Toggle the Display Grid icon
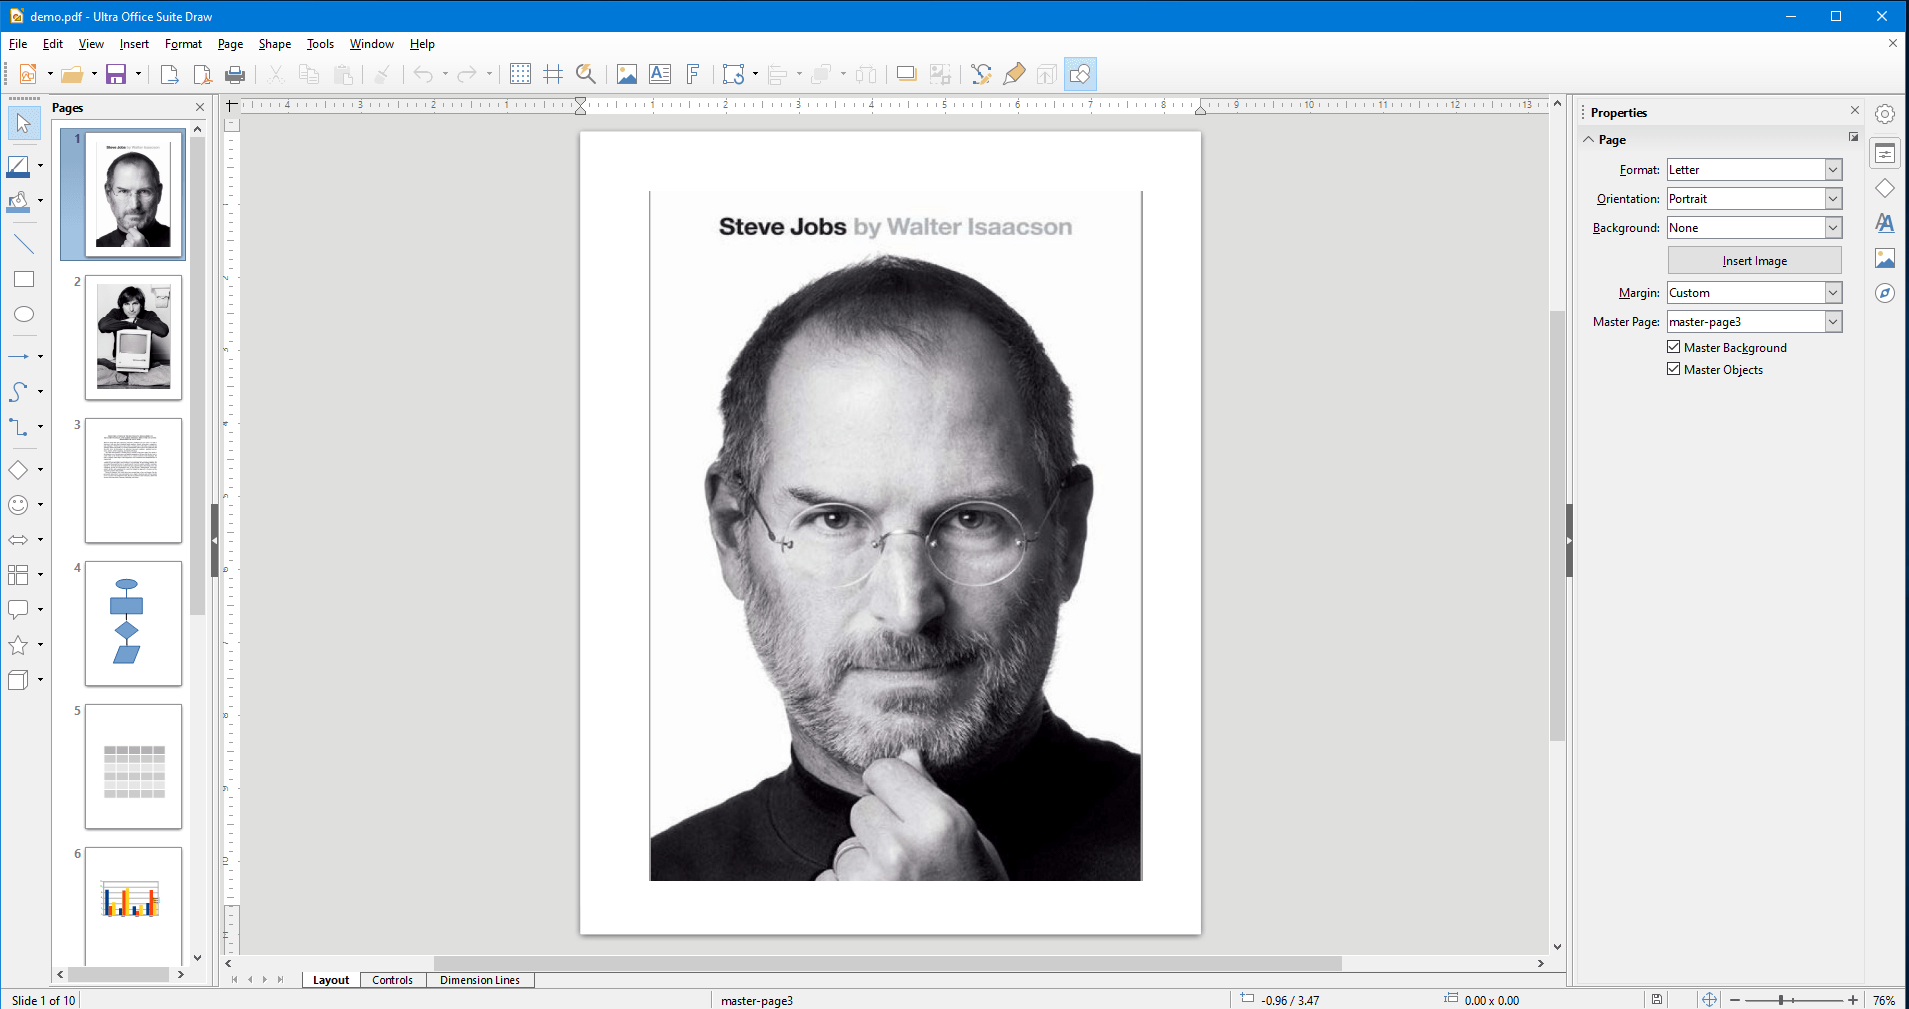The height and width of the screenshot is (1009, 1909). tap(520, 74)
